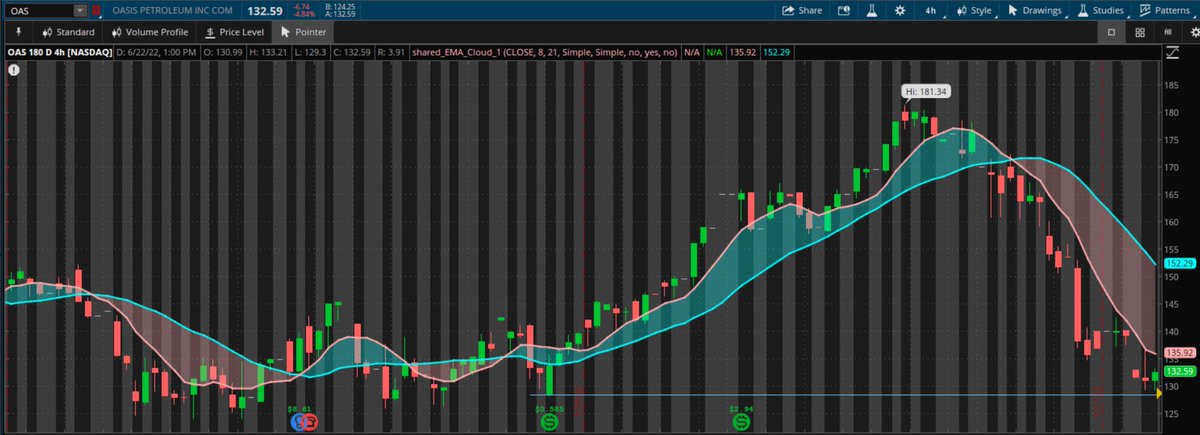Open the flask icon next to Share
The width and height of the screenshot is (1200, 435).
tap(872, 10)
